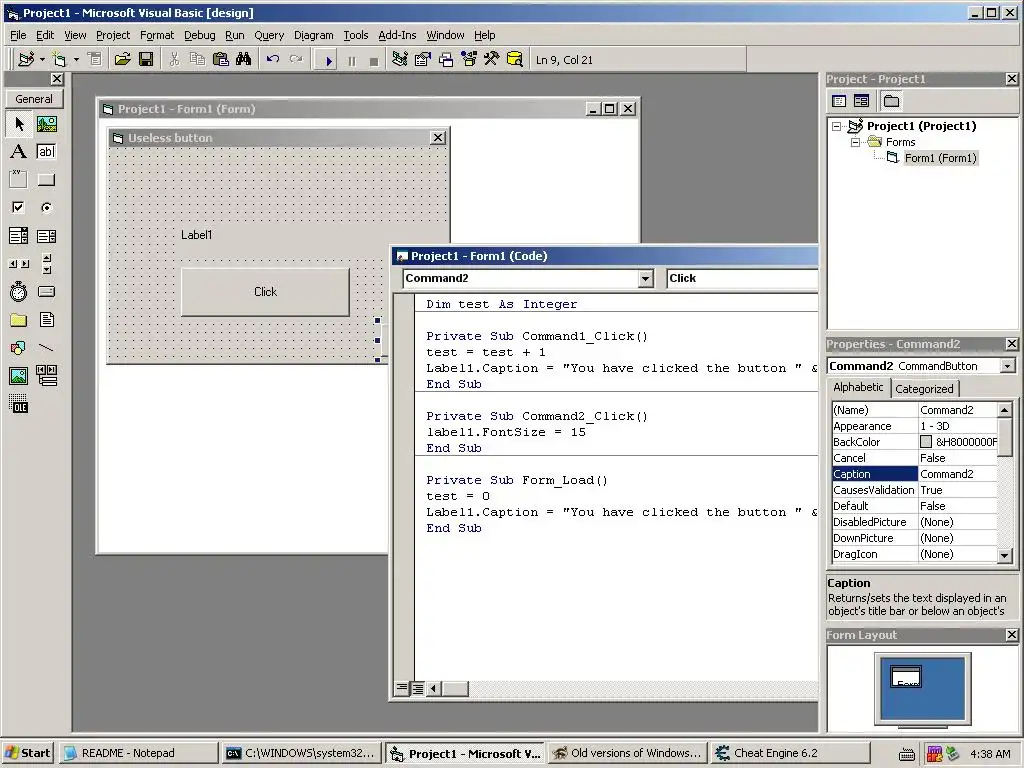Select the Timer tool in toolbox
This screenshot has height=768, width=1024.
coord(19,291)
